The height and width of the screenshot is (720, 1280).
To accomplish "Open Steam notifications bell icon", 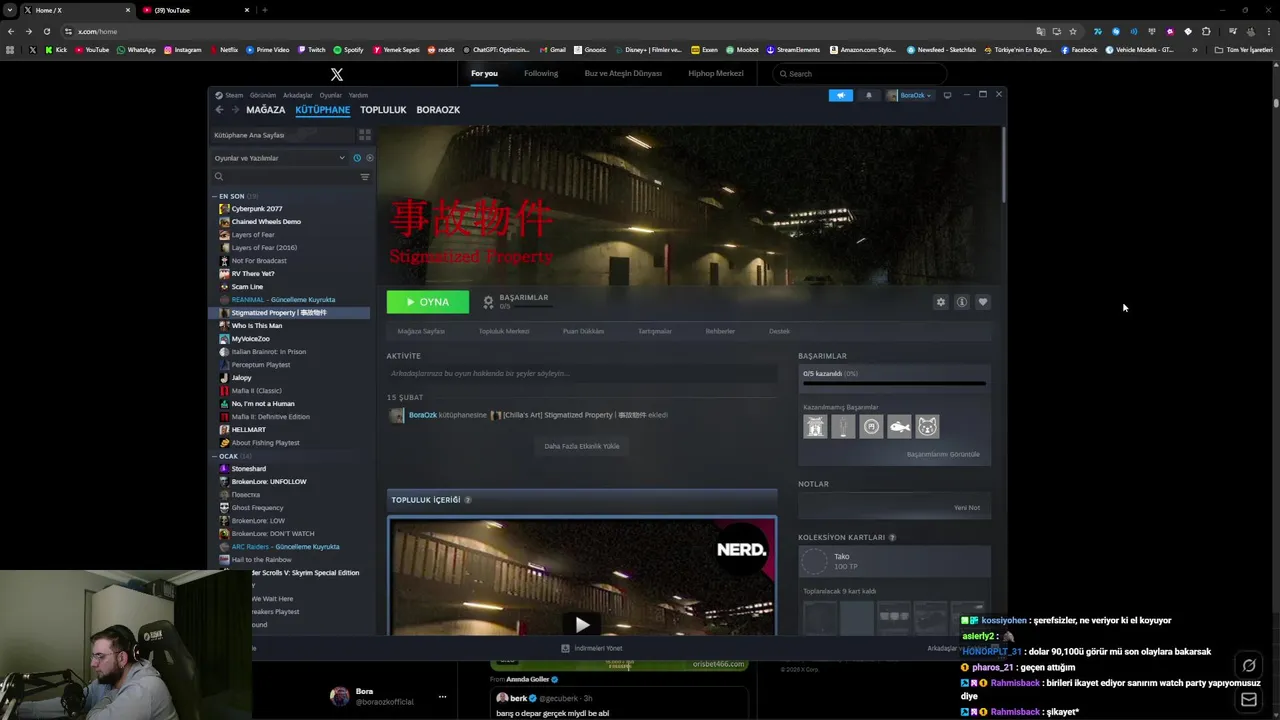I will point(868,95).
